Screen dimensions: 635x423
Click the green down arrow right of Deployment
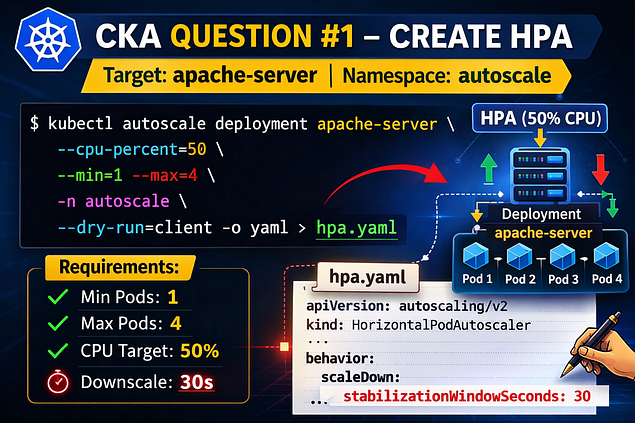tap(612, 206)
